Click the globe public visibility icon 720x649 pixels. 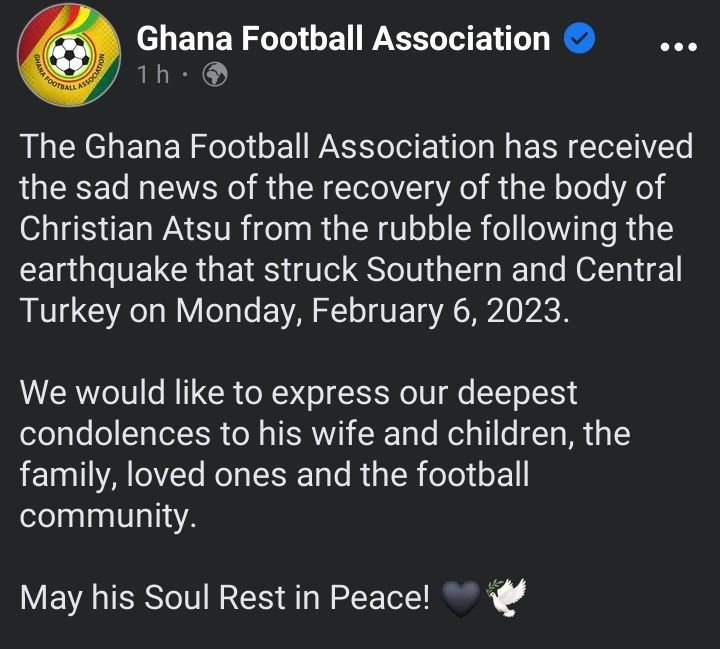pyautogui.click(x=215, y=76)
